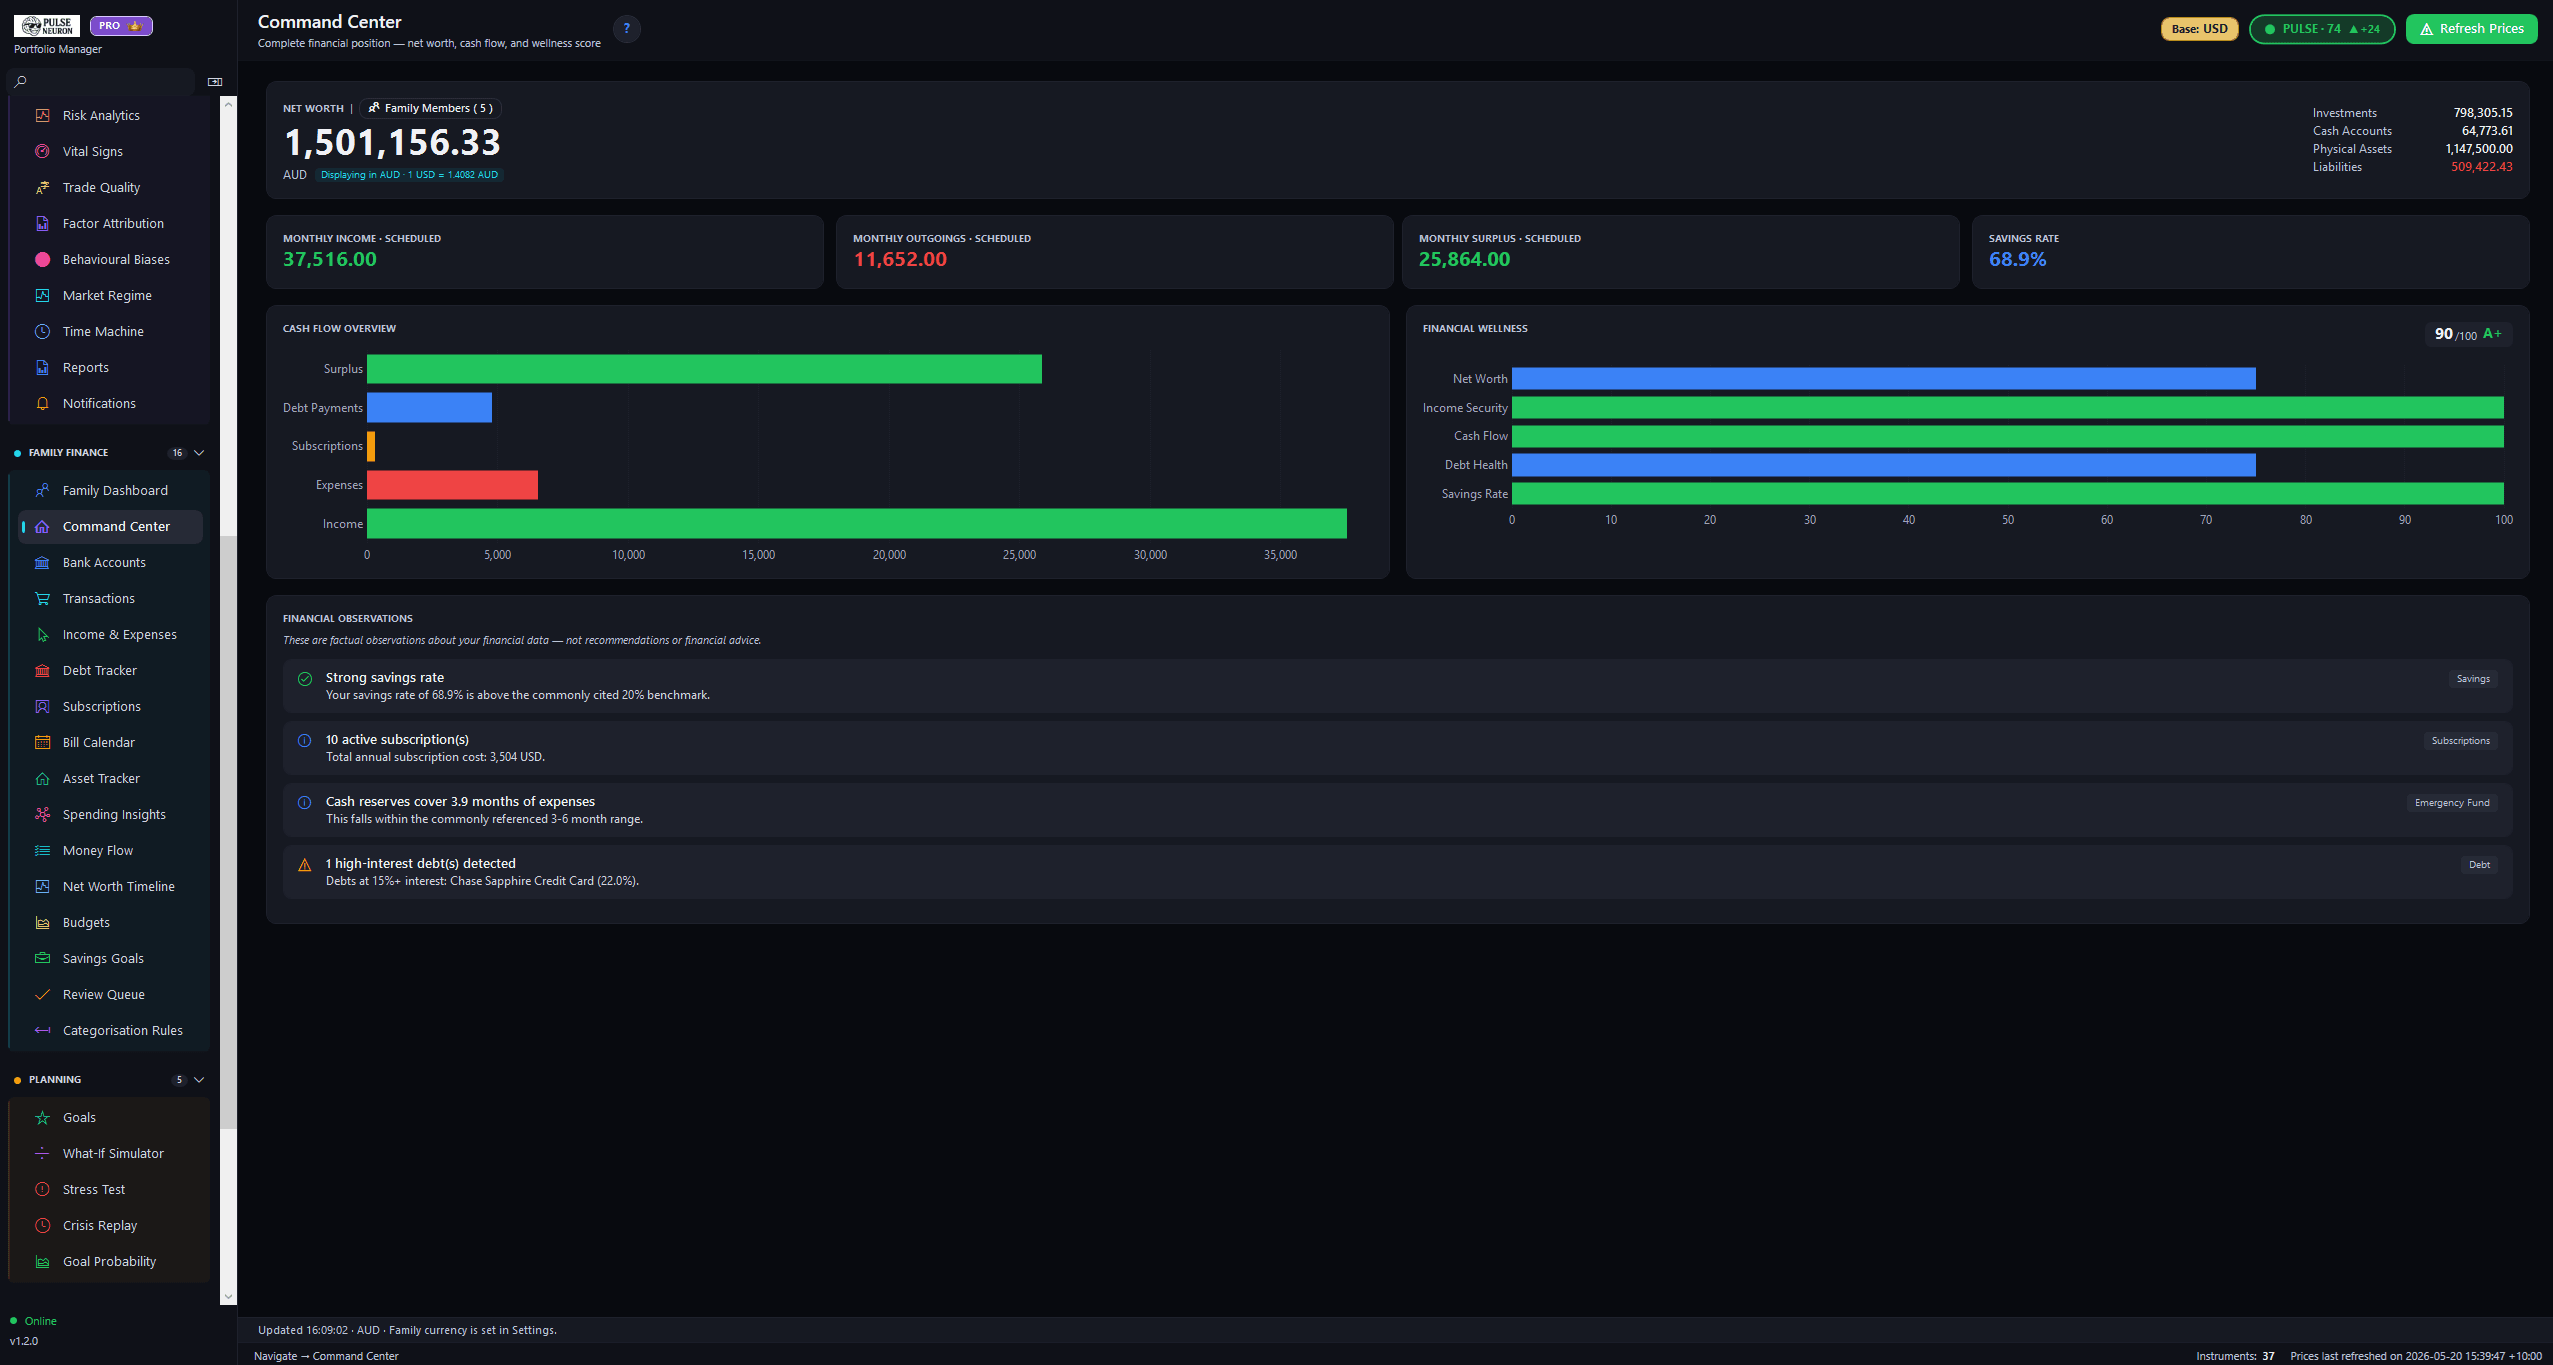Viewport: 2553px width, 1365px height.
Task: Collapse the Planning section chevron
Action: tap(199, 1079)
